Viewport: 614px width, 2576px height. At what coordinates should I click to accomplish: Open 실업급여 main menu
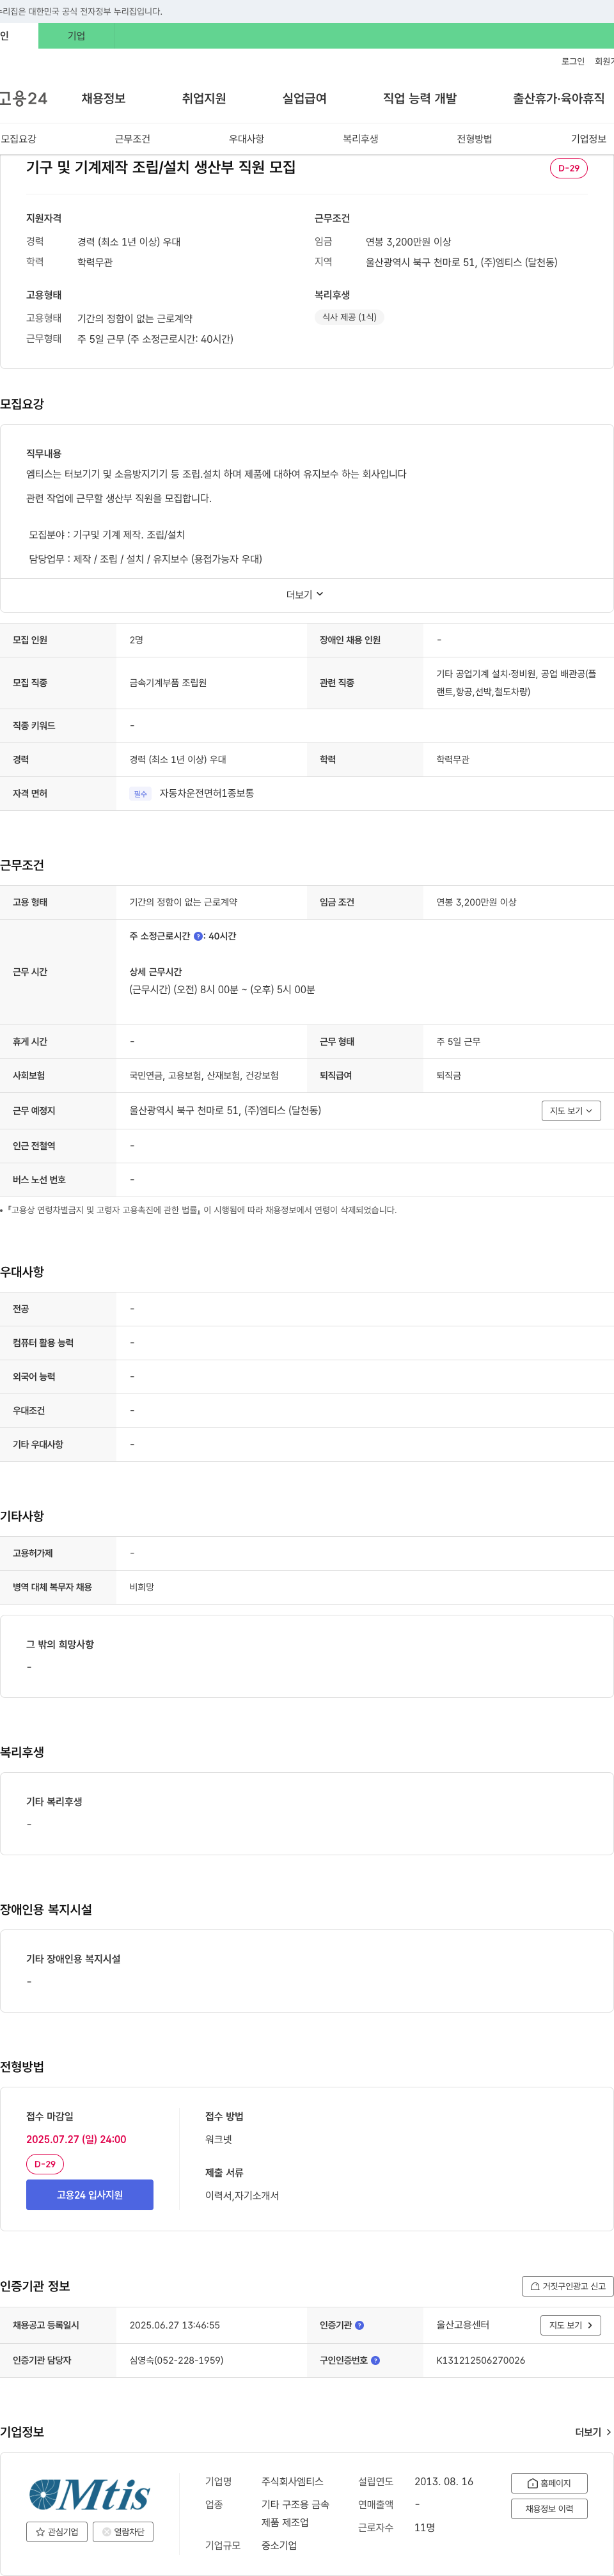[304, 98]
